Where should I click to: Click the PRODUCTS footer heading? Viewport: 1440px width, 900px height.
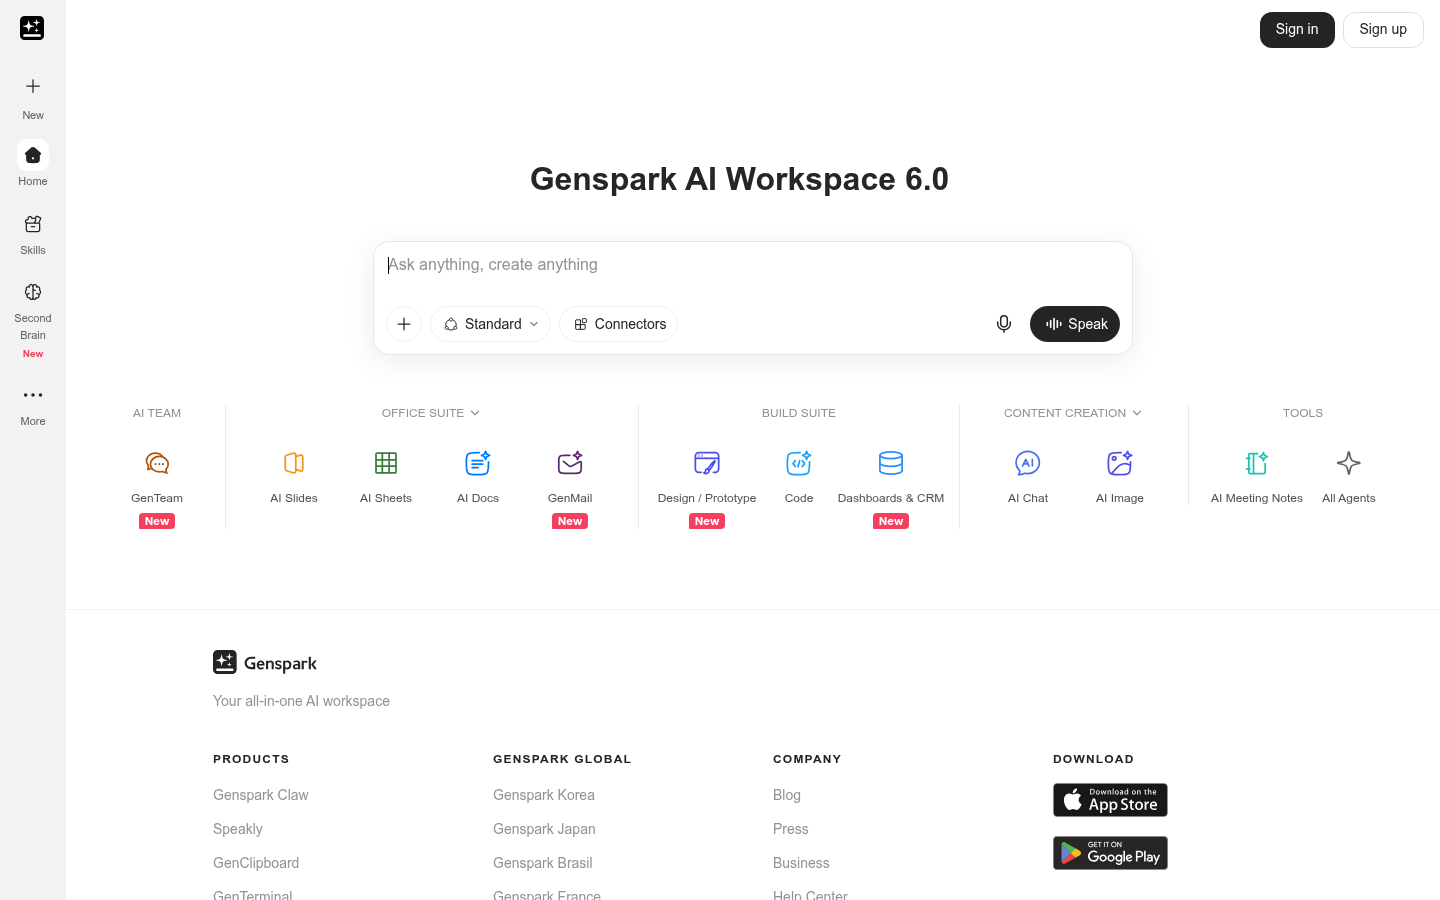tap(251, 759)
